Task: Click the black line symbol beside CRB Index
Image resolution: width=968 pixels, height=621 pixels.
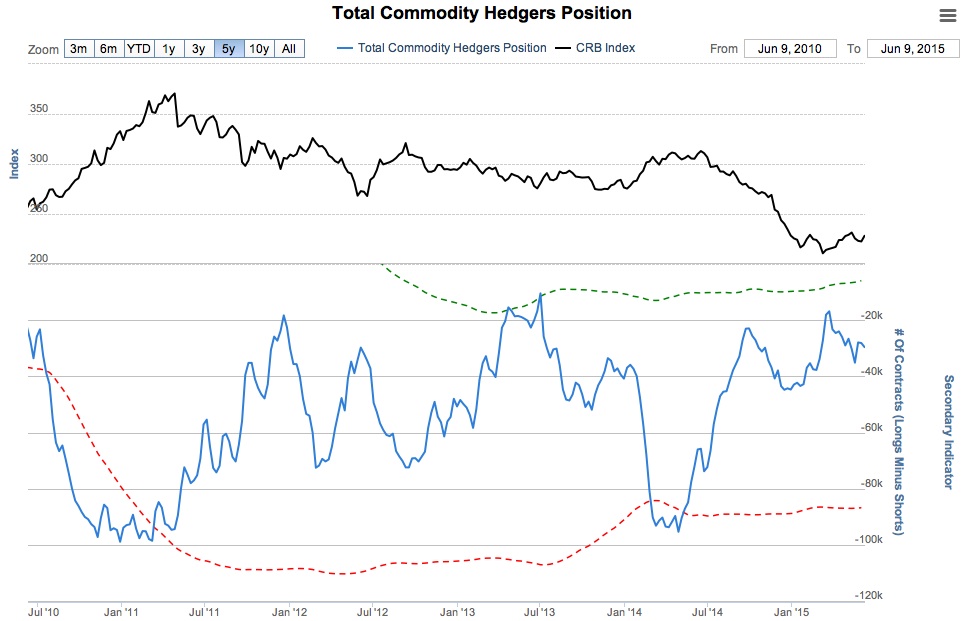Action: (x=564, y=48)
